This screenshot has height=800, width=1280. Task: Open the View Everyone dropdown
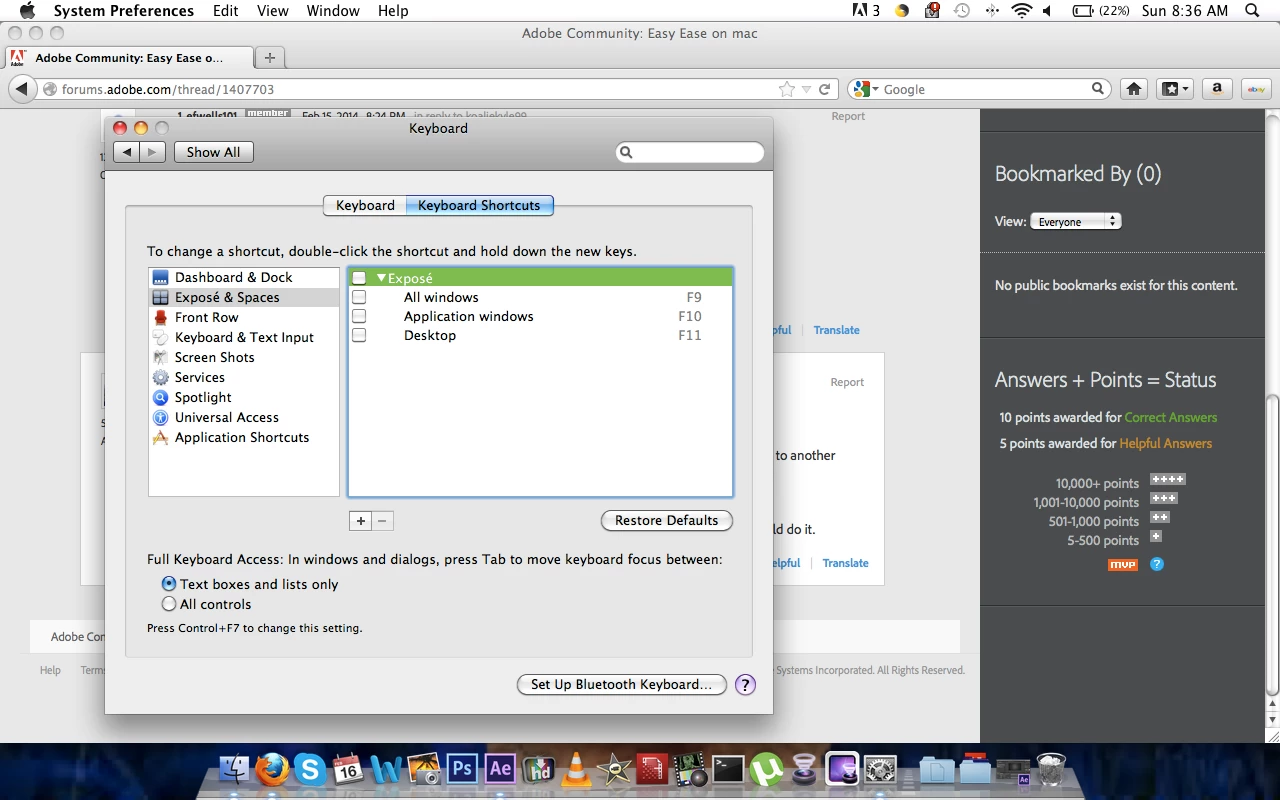click(1075, 221)
